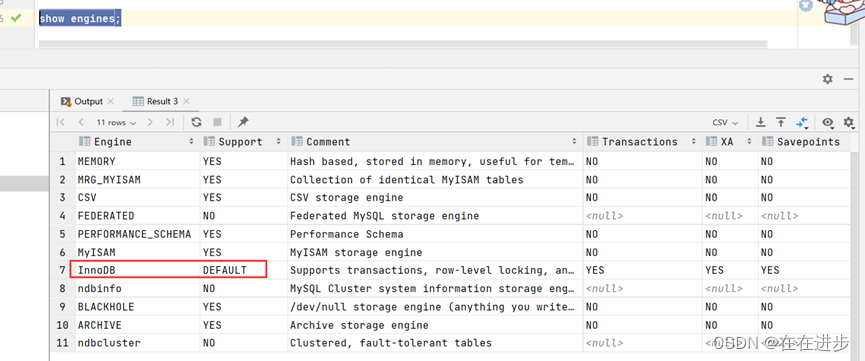The image size is (865, 361).
Task: Open results panel gear settings
Action: [x=827, y=79]
